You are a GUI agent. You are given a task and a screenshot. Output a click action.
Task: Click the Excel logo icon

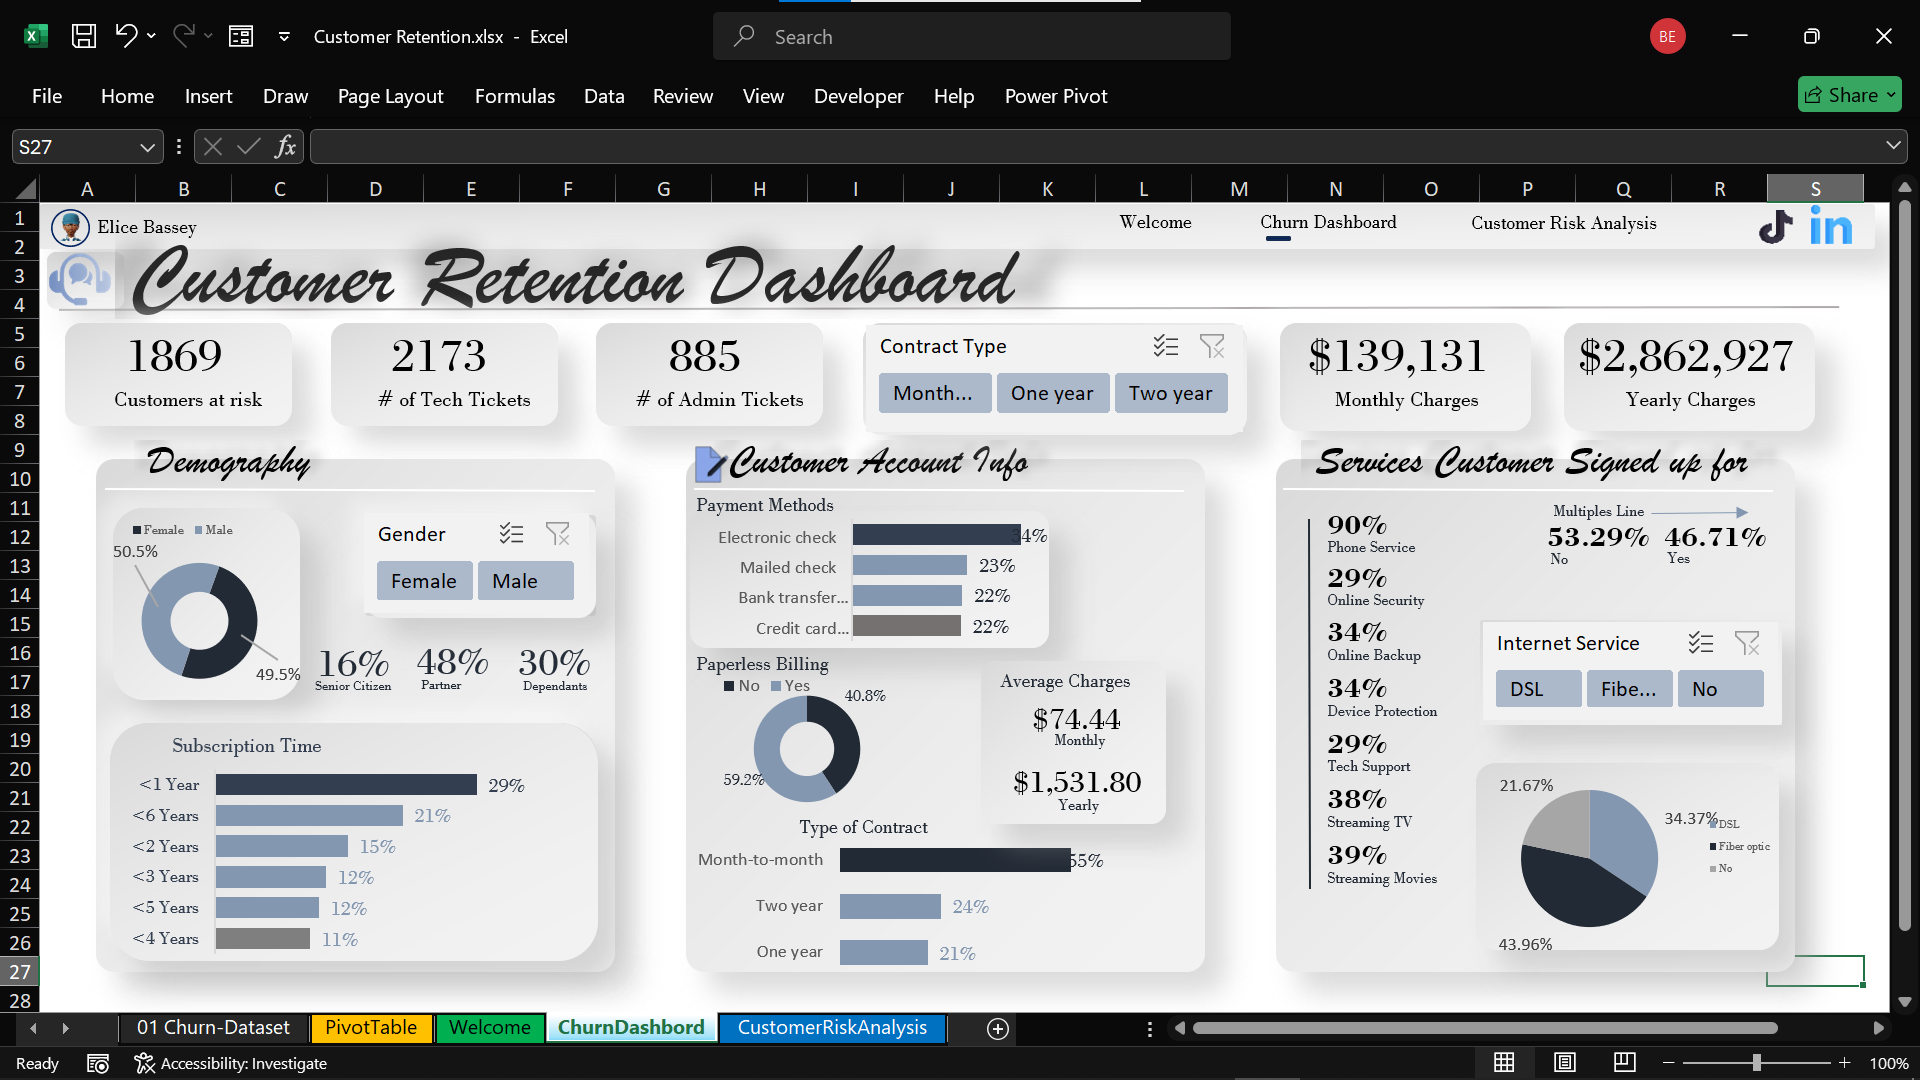(x=35, y=37)
